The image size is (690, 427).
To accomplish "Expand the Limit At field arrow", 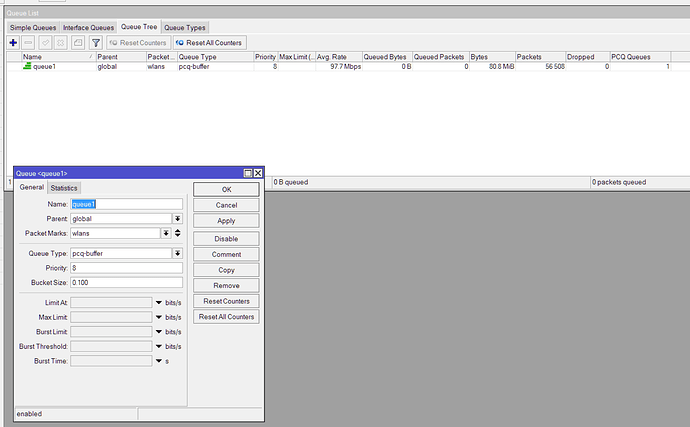I will coord(159,302).
